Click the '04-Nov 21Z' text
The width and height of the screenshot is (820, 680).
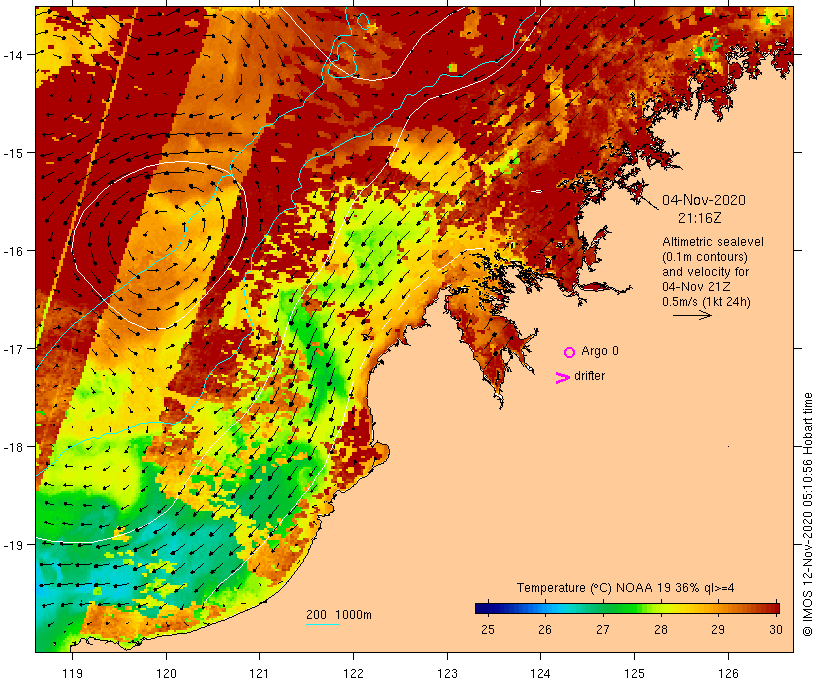pos(696,287)
